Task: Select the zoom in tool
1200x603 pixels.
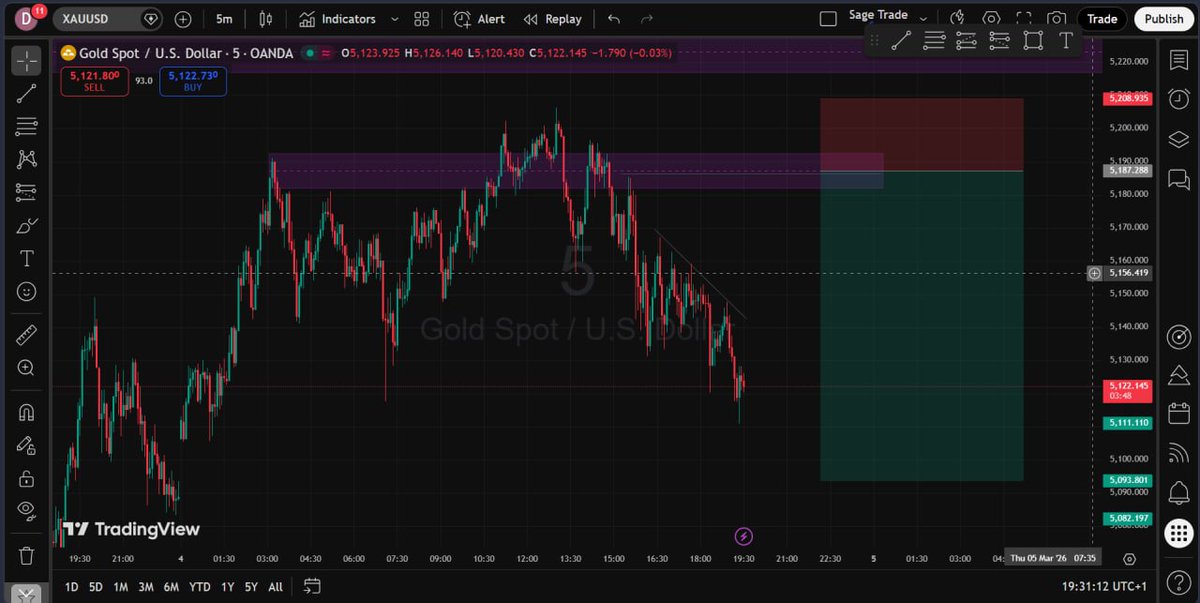Action: click(x=27, y=368)
